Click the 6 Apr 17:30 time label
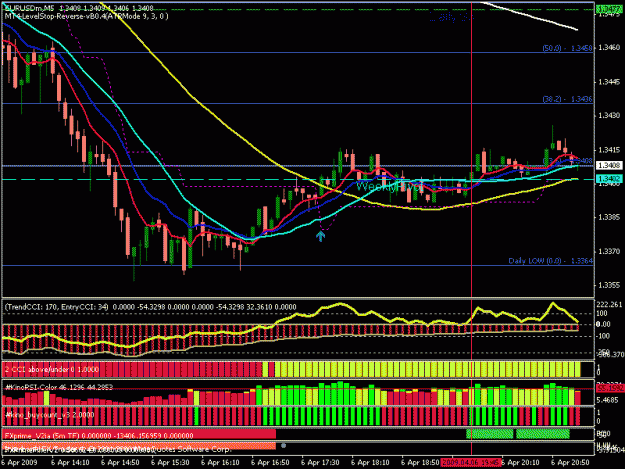Viewport: 625px width, 469px height. 320,463
